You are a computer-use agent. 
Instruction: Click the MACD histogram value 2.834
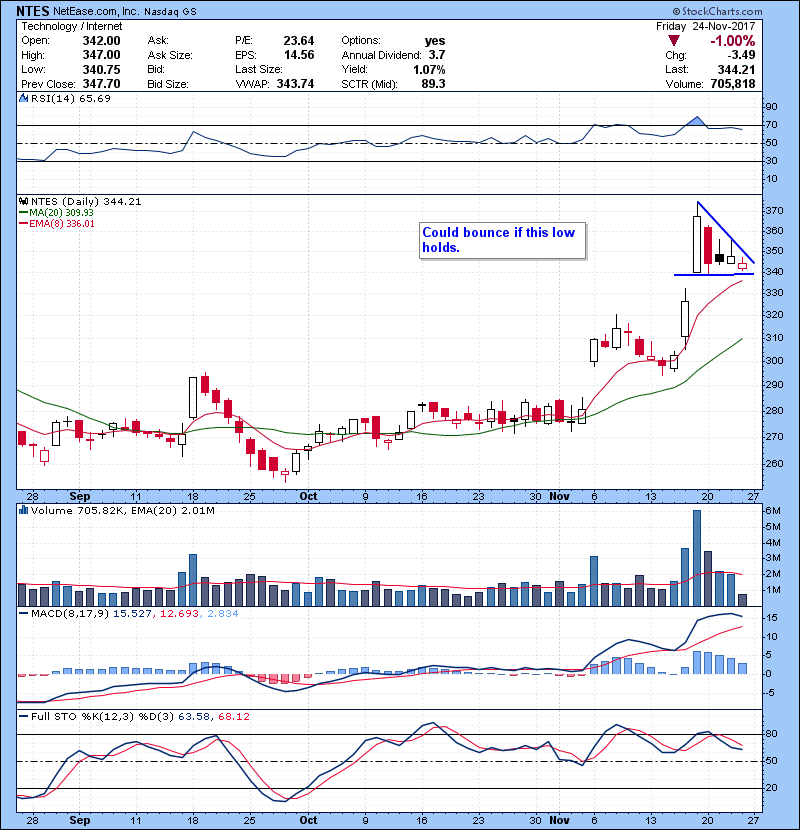pyautogui.click(x=221, y=614)
